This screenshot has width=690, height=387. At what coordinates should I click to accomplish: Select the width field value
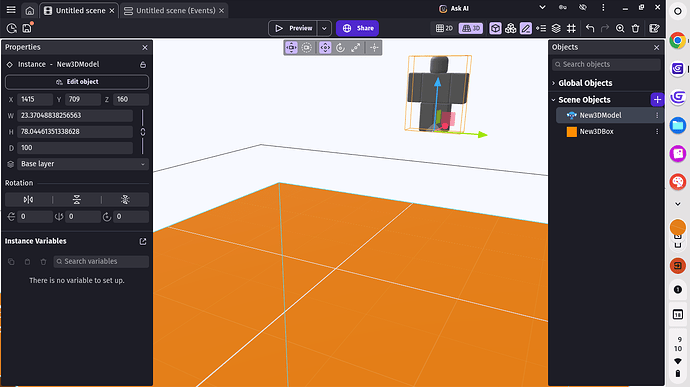(x=75, y=115)
